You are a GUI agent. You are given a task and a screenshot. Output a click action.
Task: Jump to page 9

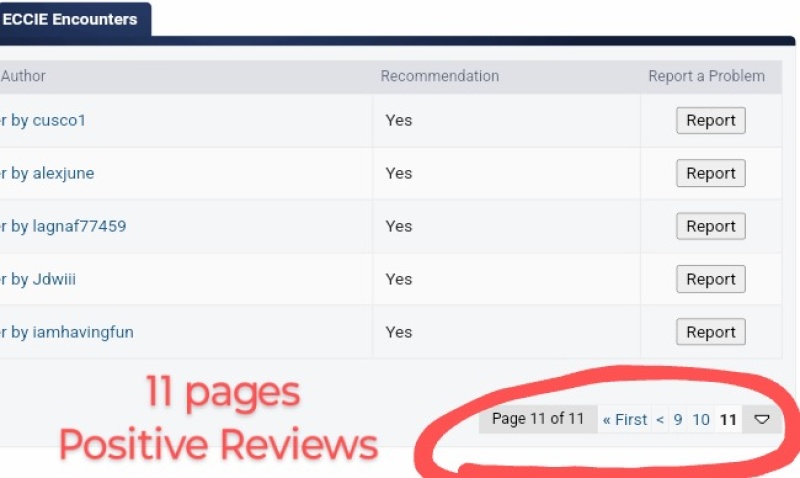coord(678,419)
